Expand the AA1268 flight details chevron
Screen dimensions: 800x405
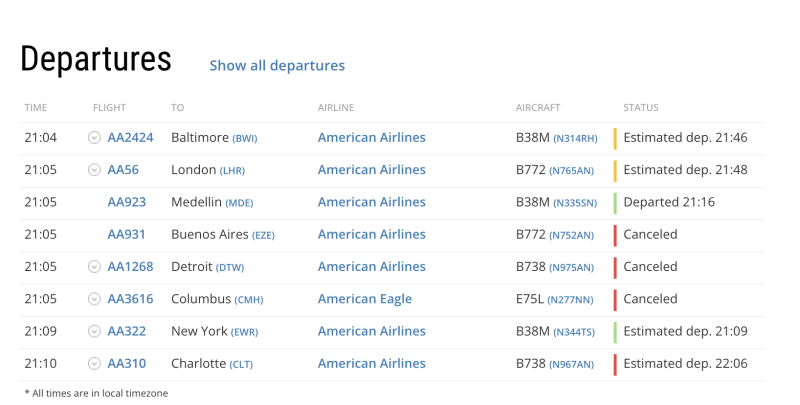click(95, 267)
